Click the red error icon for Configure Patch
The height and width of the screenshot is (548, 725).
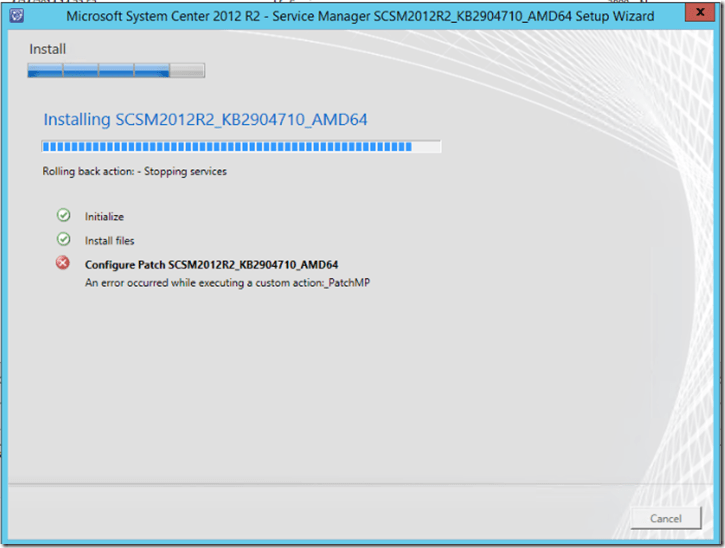(63, 263)
